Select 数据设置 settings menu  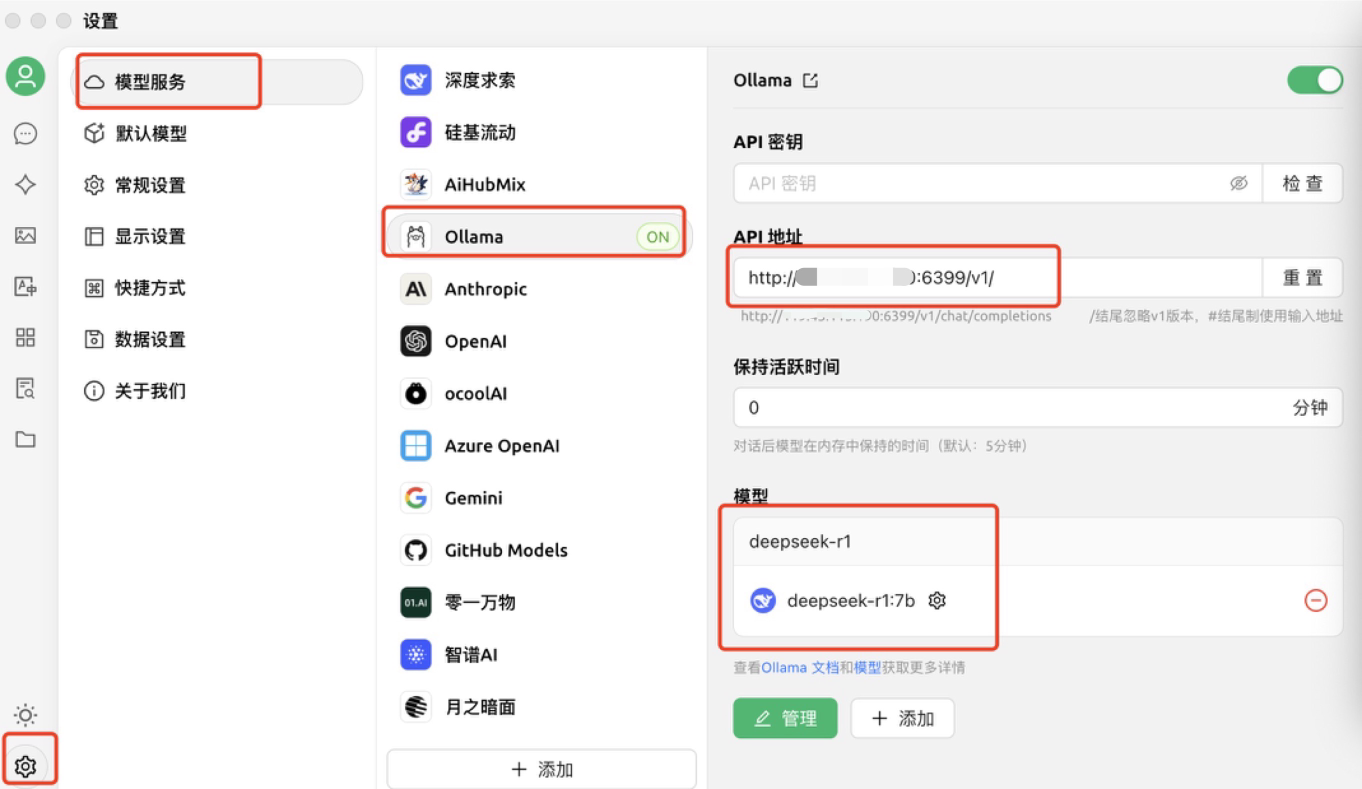tap(219, 340)
